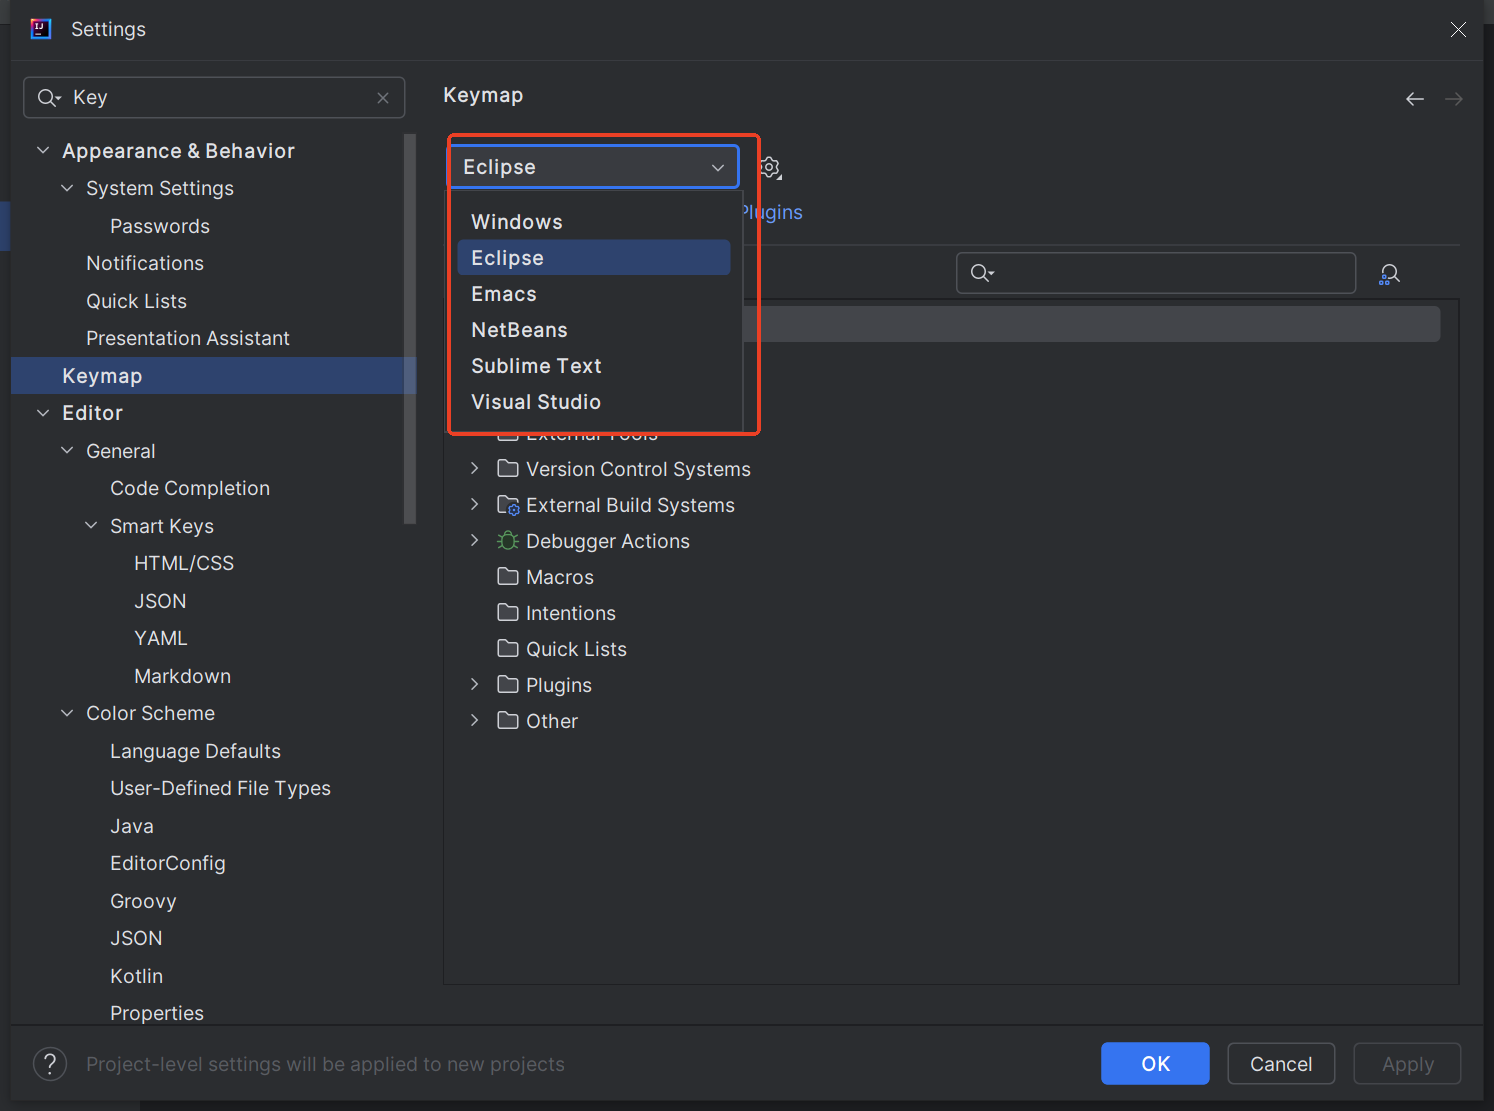Screen dimensions: 1494x1111
Task: Select Groovy under Color Scheme
Action: pos(143,901)
